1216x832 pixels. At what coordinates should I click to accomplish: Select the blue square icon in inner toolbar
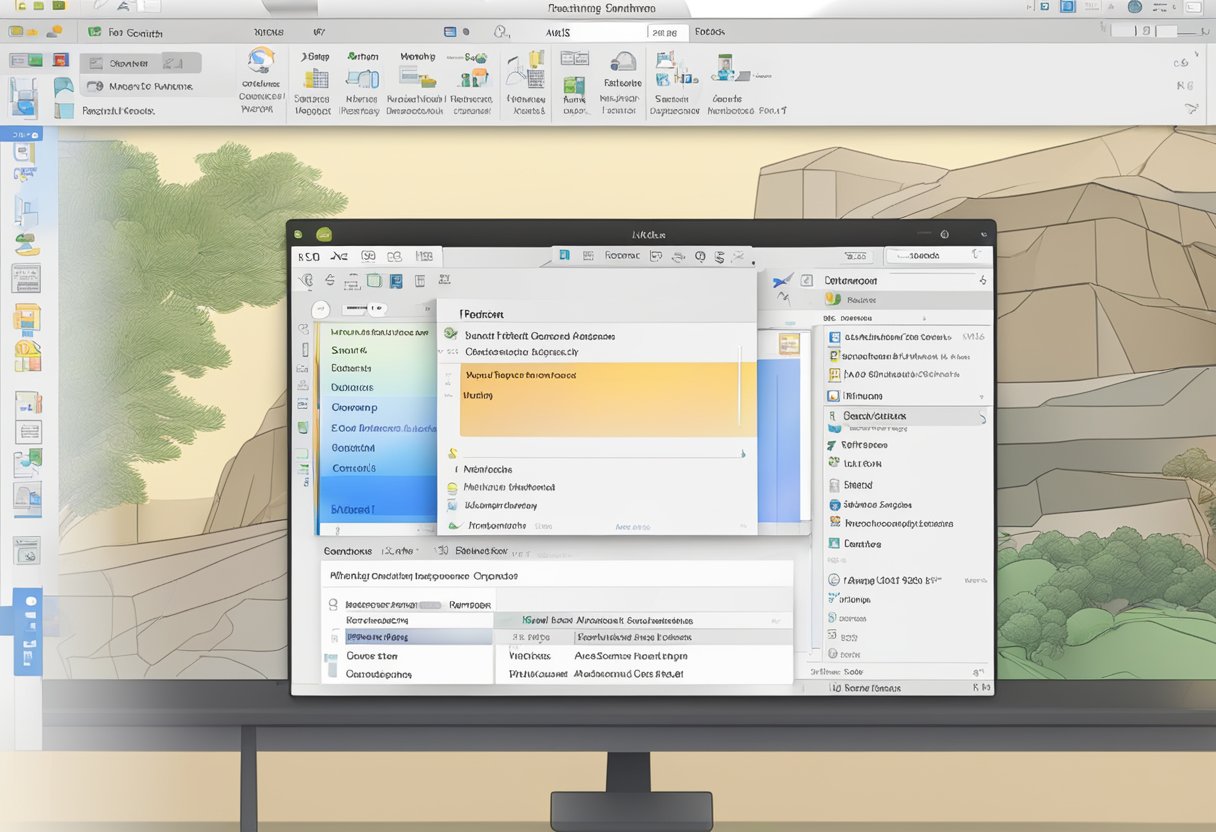click(395, 281)
